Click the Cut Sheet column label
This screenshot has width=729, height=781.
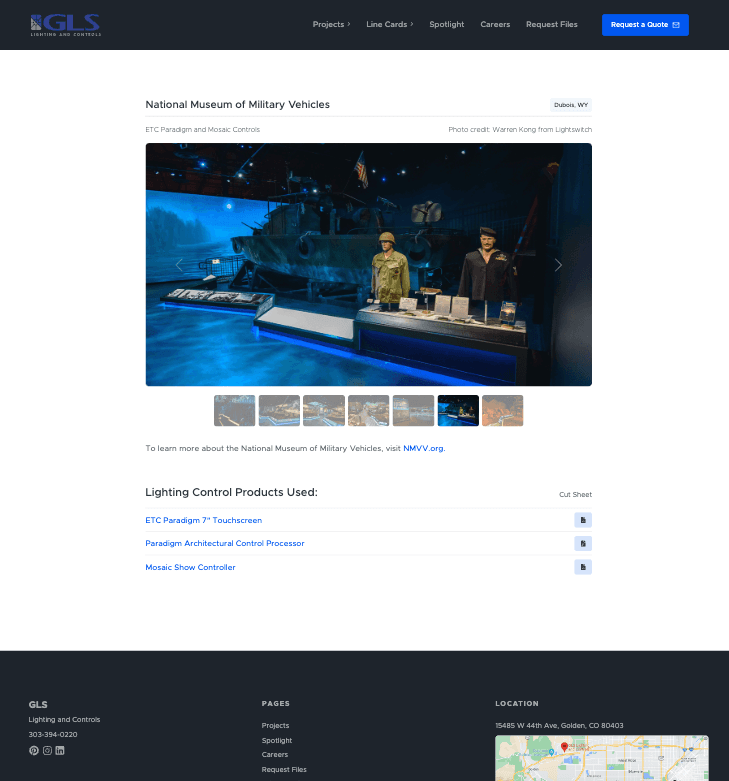point(575,495)
